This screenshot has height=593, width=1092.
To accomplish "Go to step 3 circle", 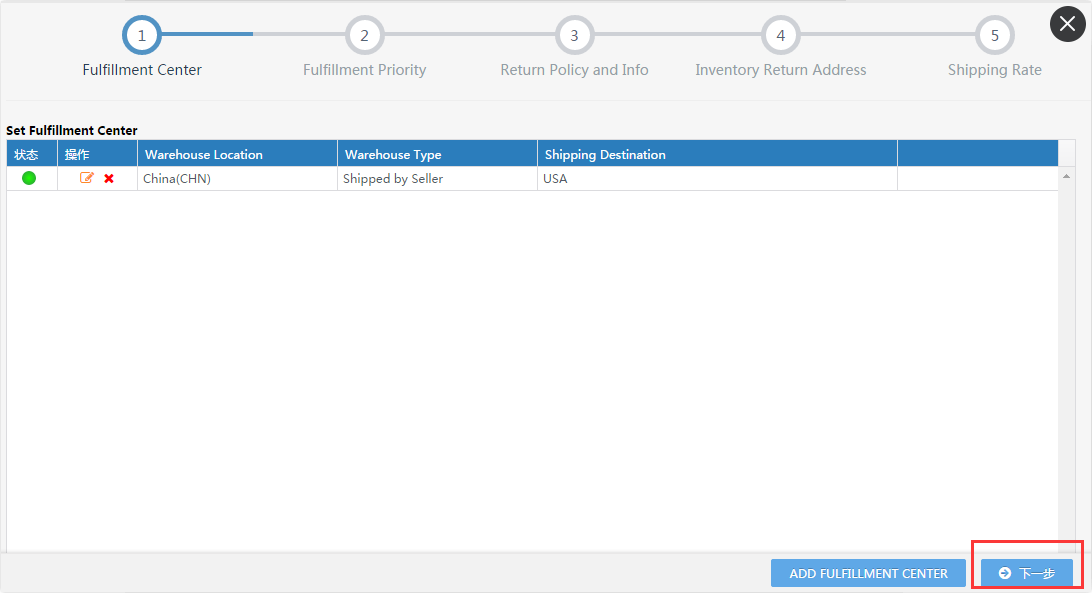I will (574, 35).
